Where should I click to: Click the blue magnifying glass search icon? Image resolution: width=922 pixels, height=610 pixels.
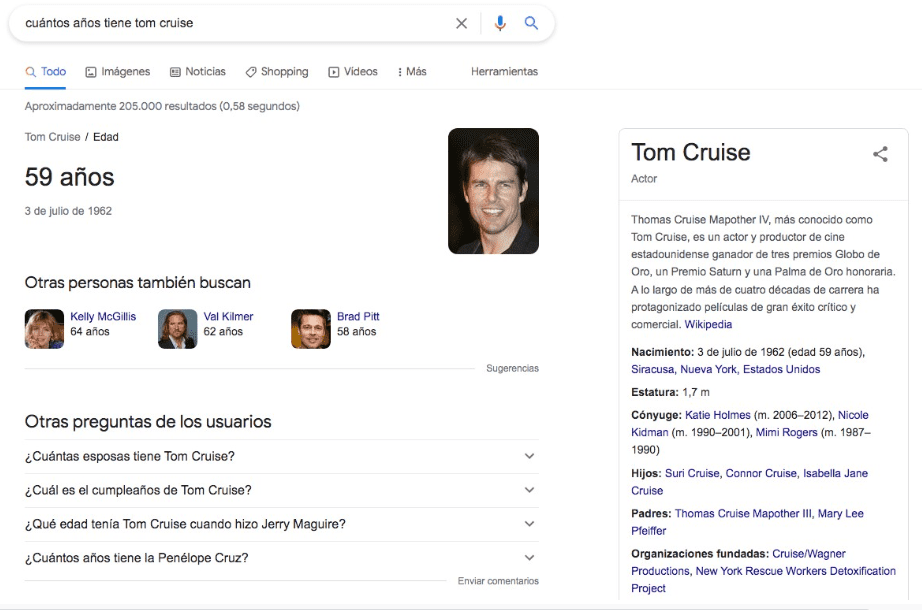[x=531, y=23]
